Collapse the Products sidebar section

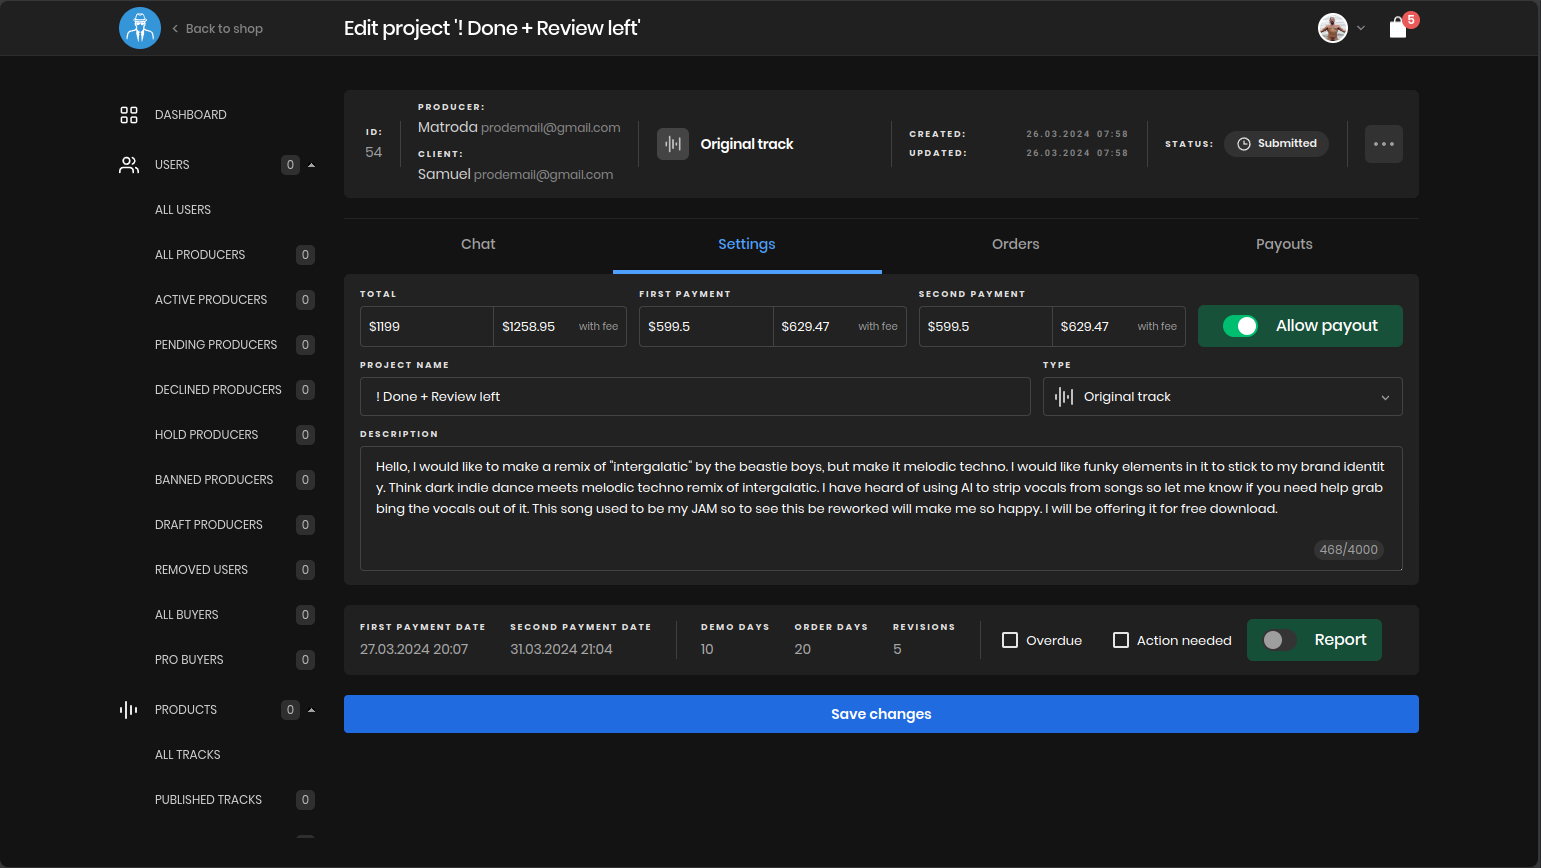tap(311, 710)
